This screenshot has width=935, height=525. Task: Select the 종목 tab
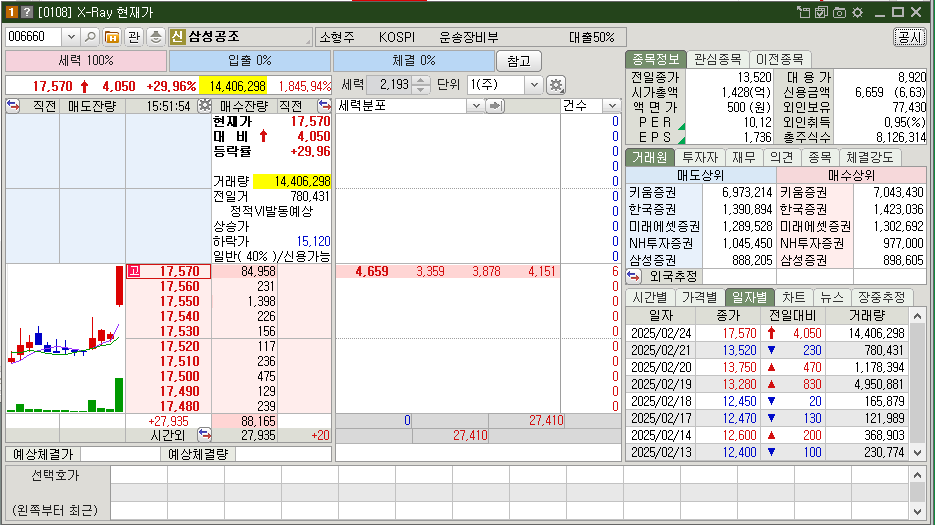[819, 158]
